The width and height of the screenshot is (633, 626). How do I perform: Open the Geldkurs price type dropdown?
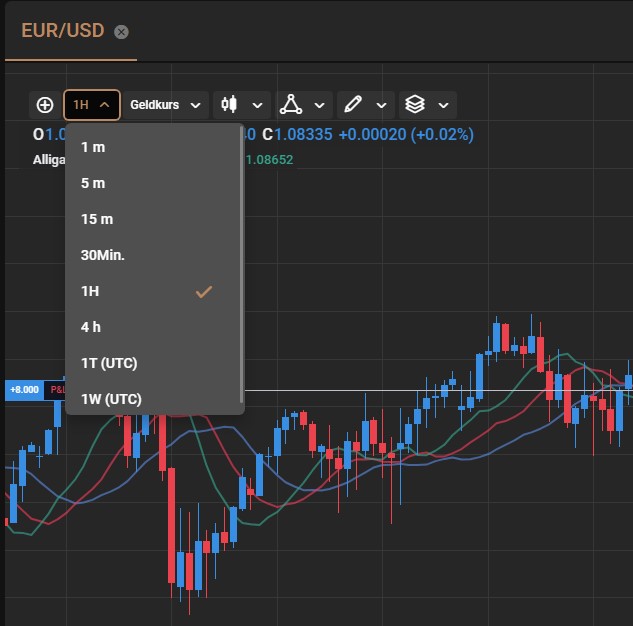coord(166,105)
